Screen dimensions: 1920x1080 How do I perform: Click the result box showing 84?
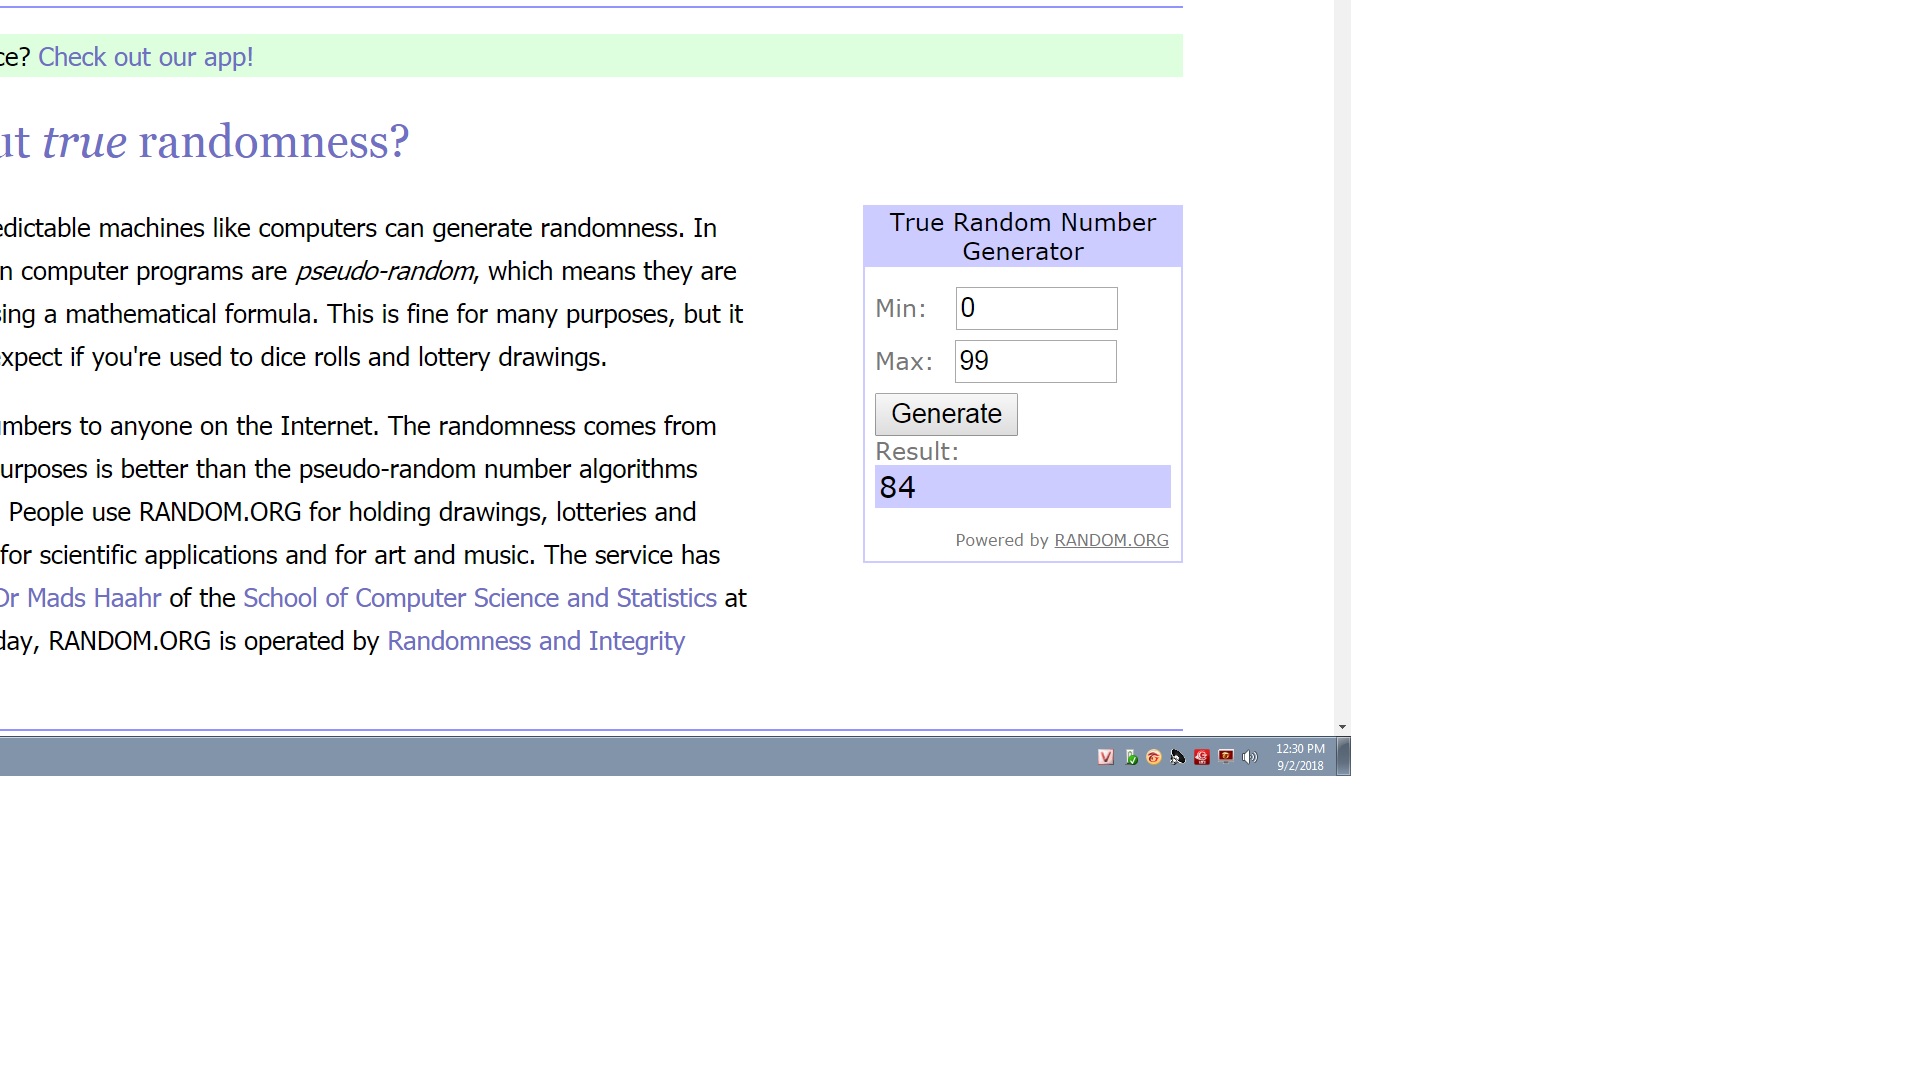1022,487
